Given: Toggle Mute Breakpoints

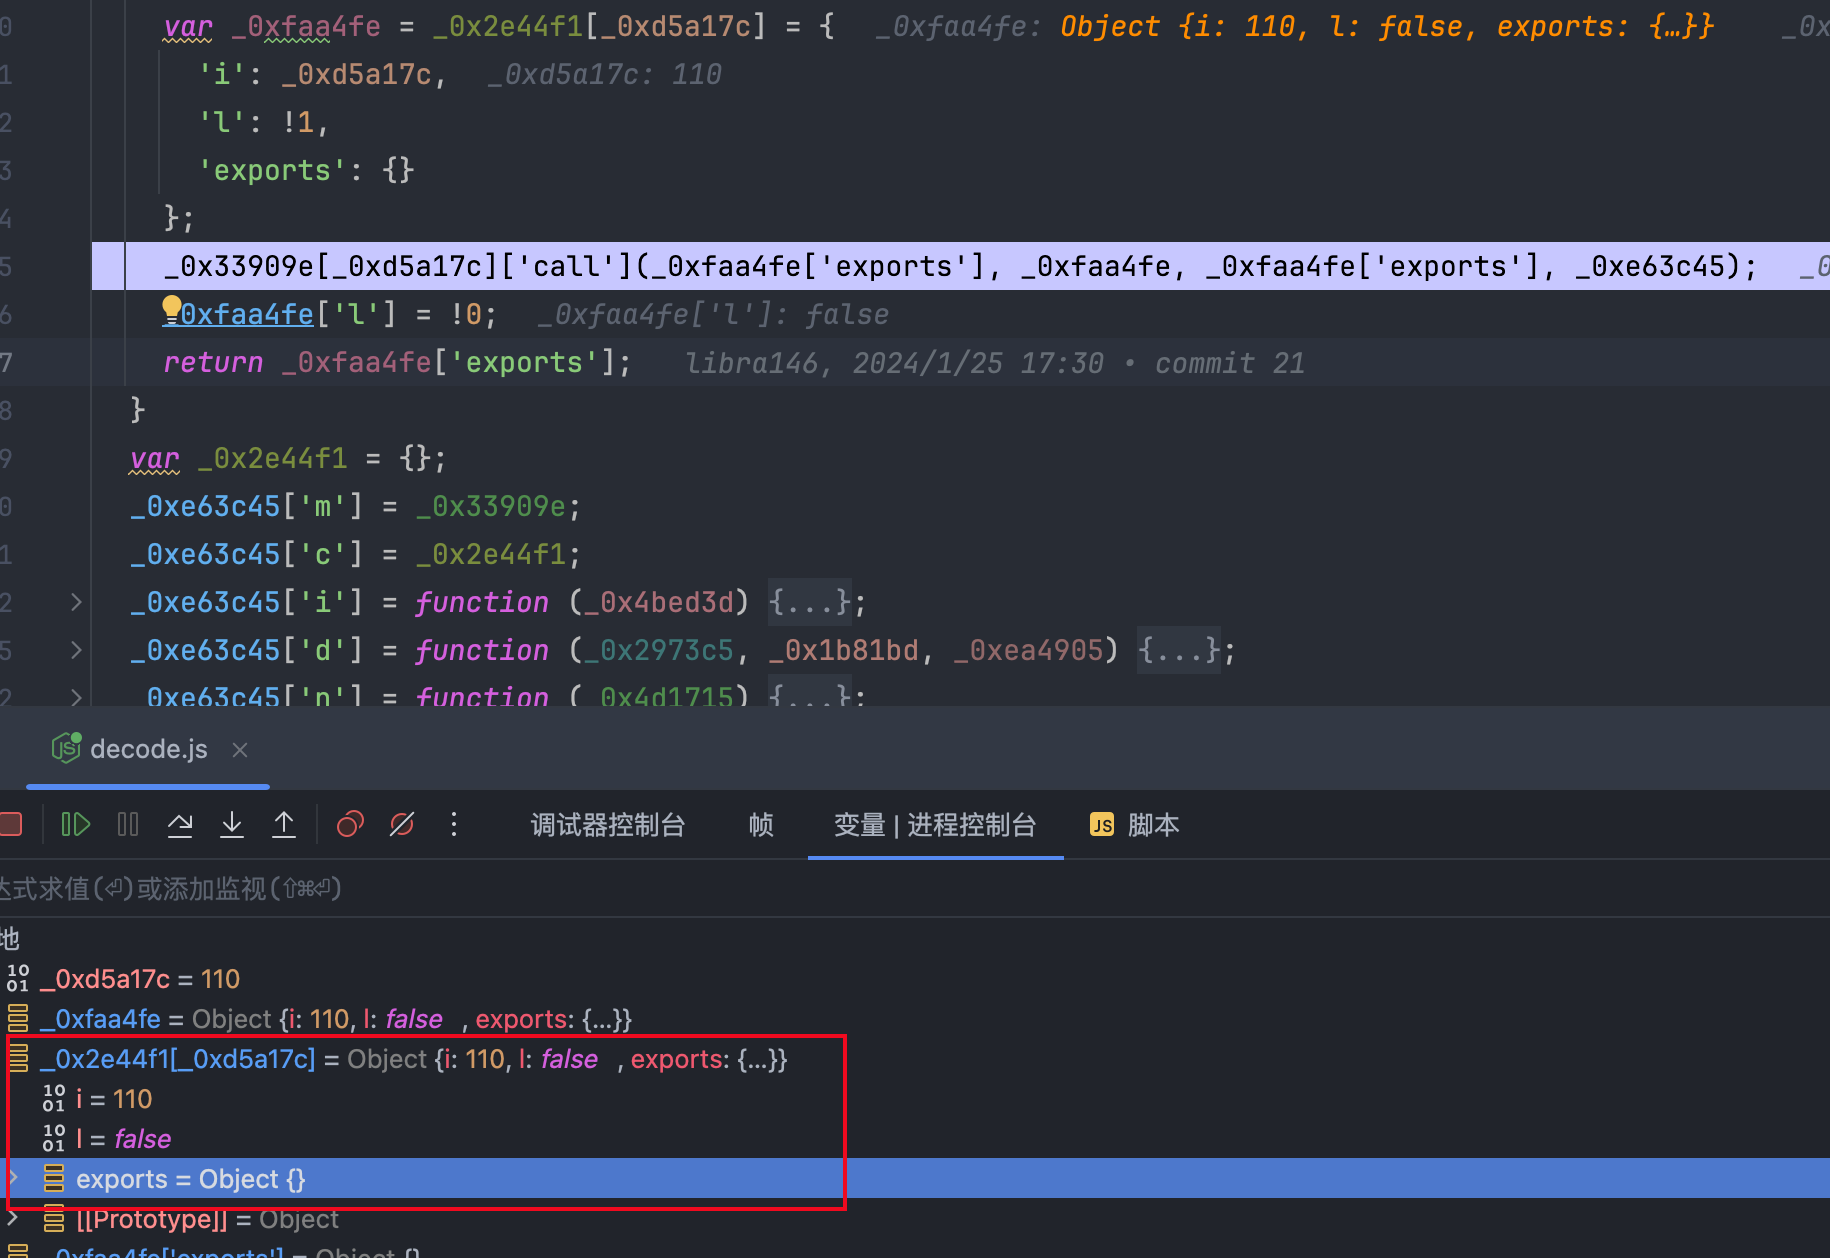Looking at the screenshot, I should tap(402, 825).
